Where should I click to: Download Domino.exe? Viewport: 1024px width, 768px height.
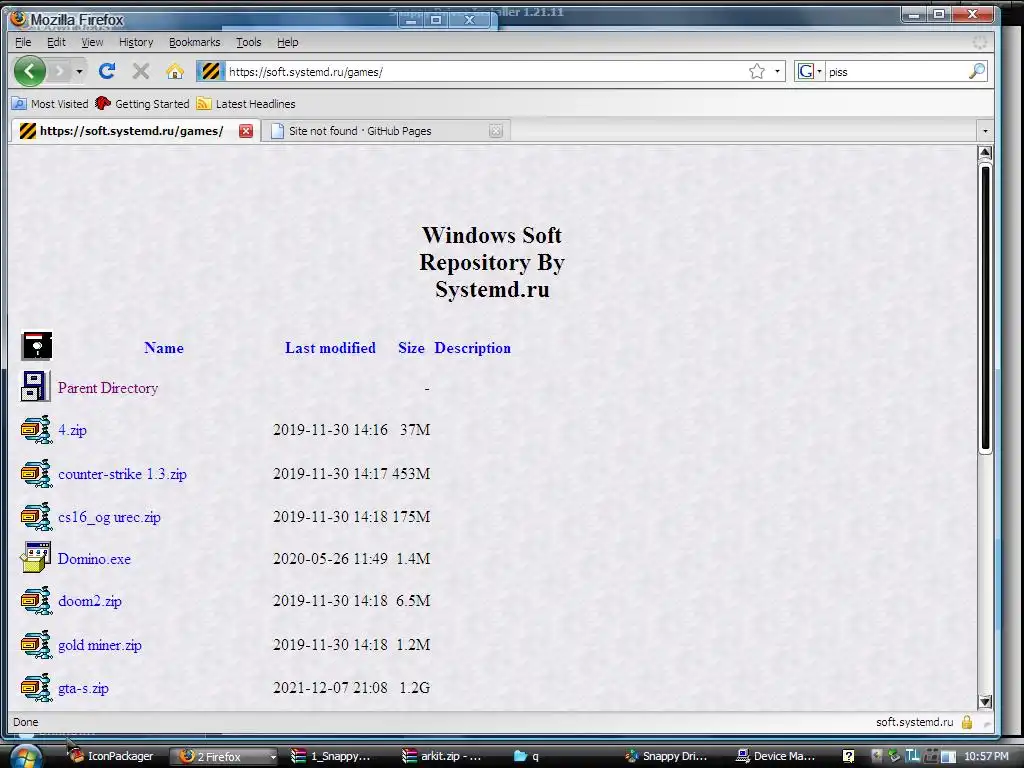(94, 559)
